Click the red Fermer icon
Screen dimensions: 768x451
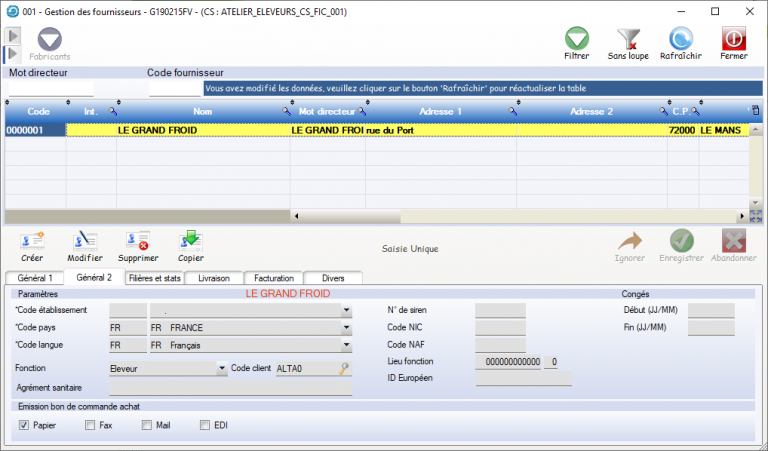[734, 39]
